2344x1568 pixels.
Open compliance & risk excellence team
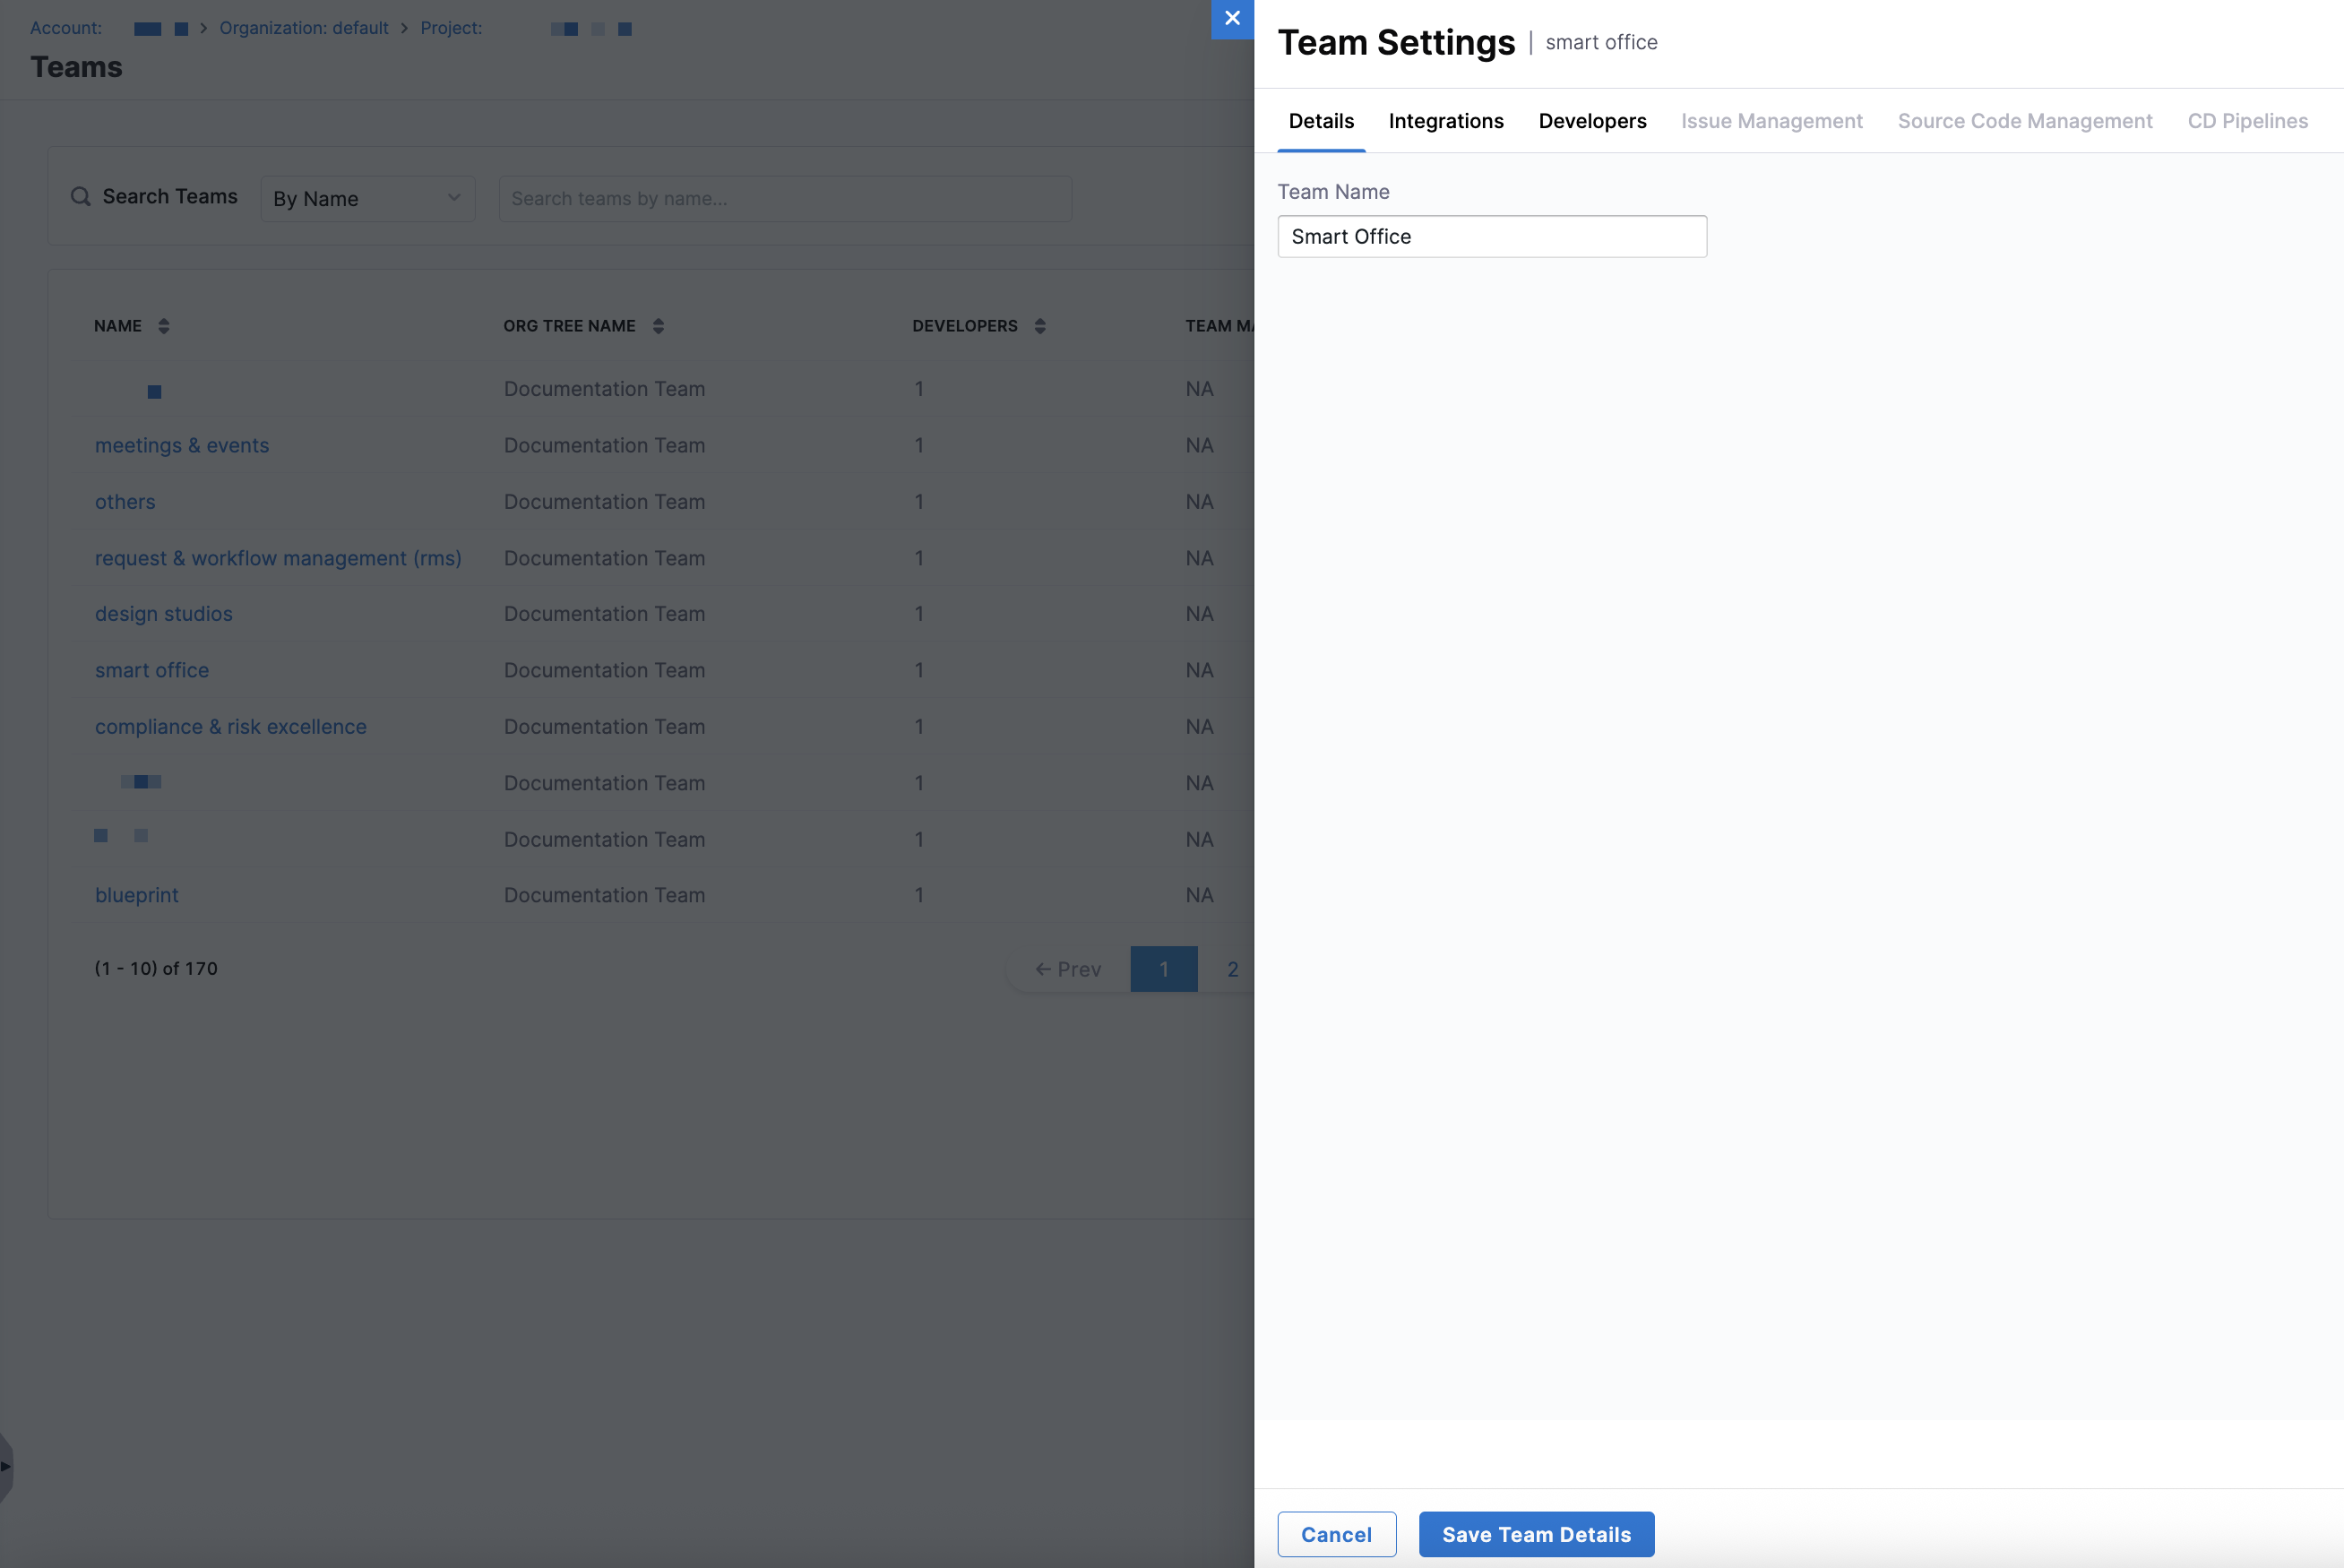[231, 727]
